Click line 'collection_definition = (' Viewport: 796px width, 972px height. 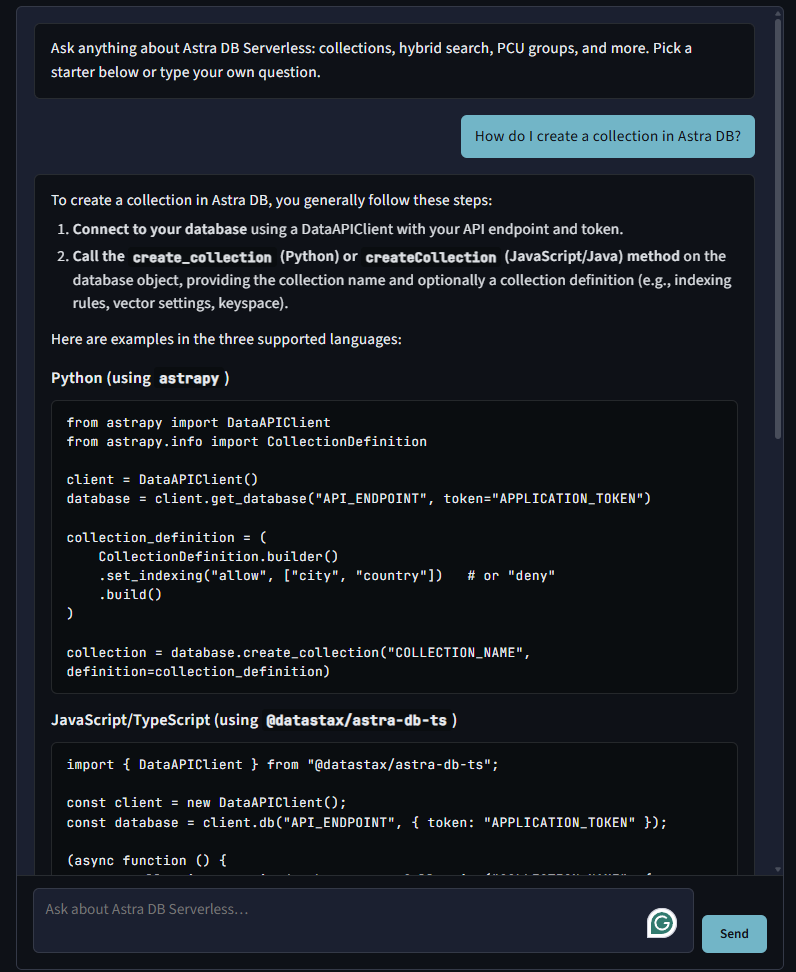tap(166, 538)
